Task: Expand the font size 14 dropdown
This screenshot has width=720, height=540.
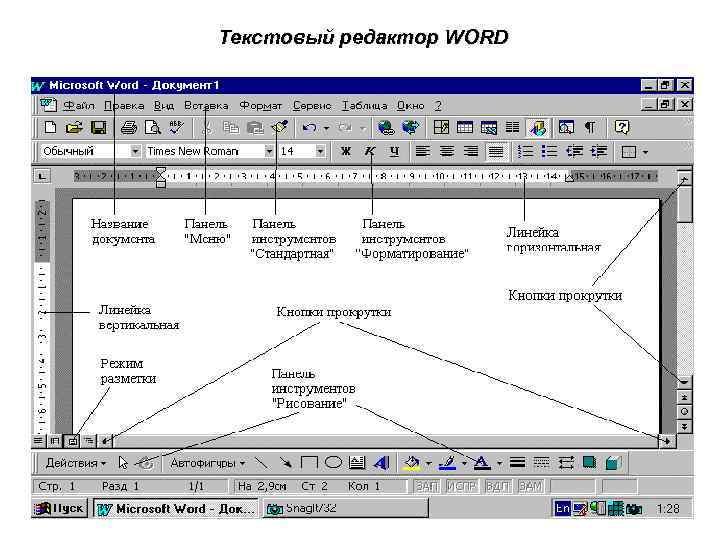Action: [x=320, y=151]
